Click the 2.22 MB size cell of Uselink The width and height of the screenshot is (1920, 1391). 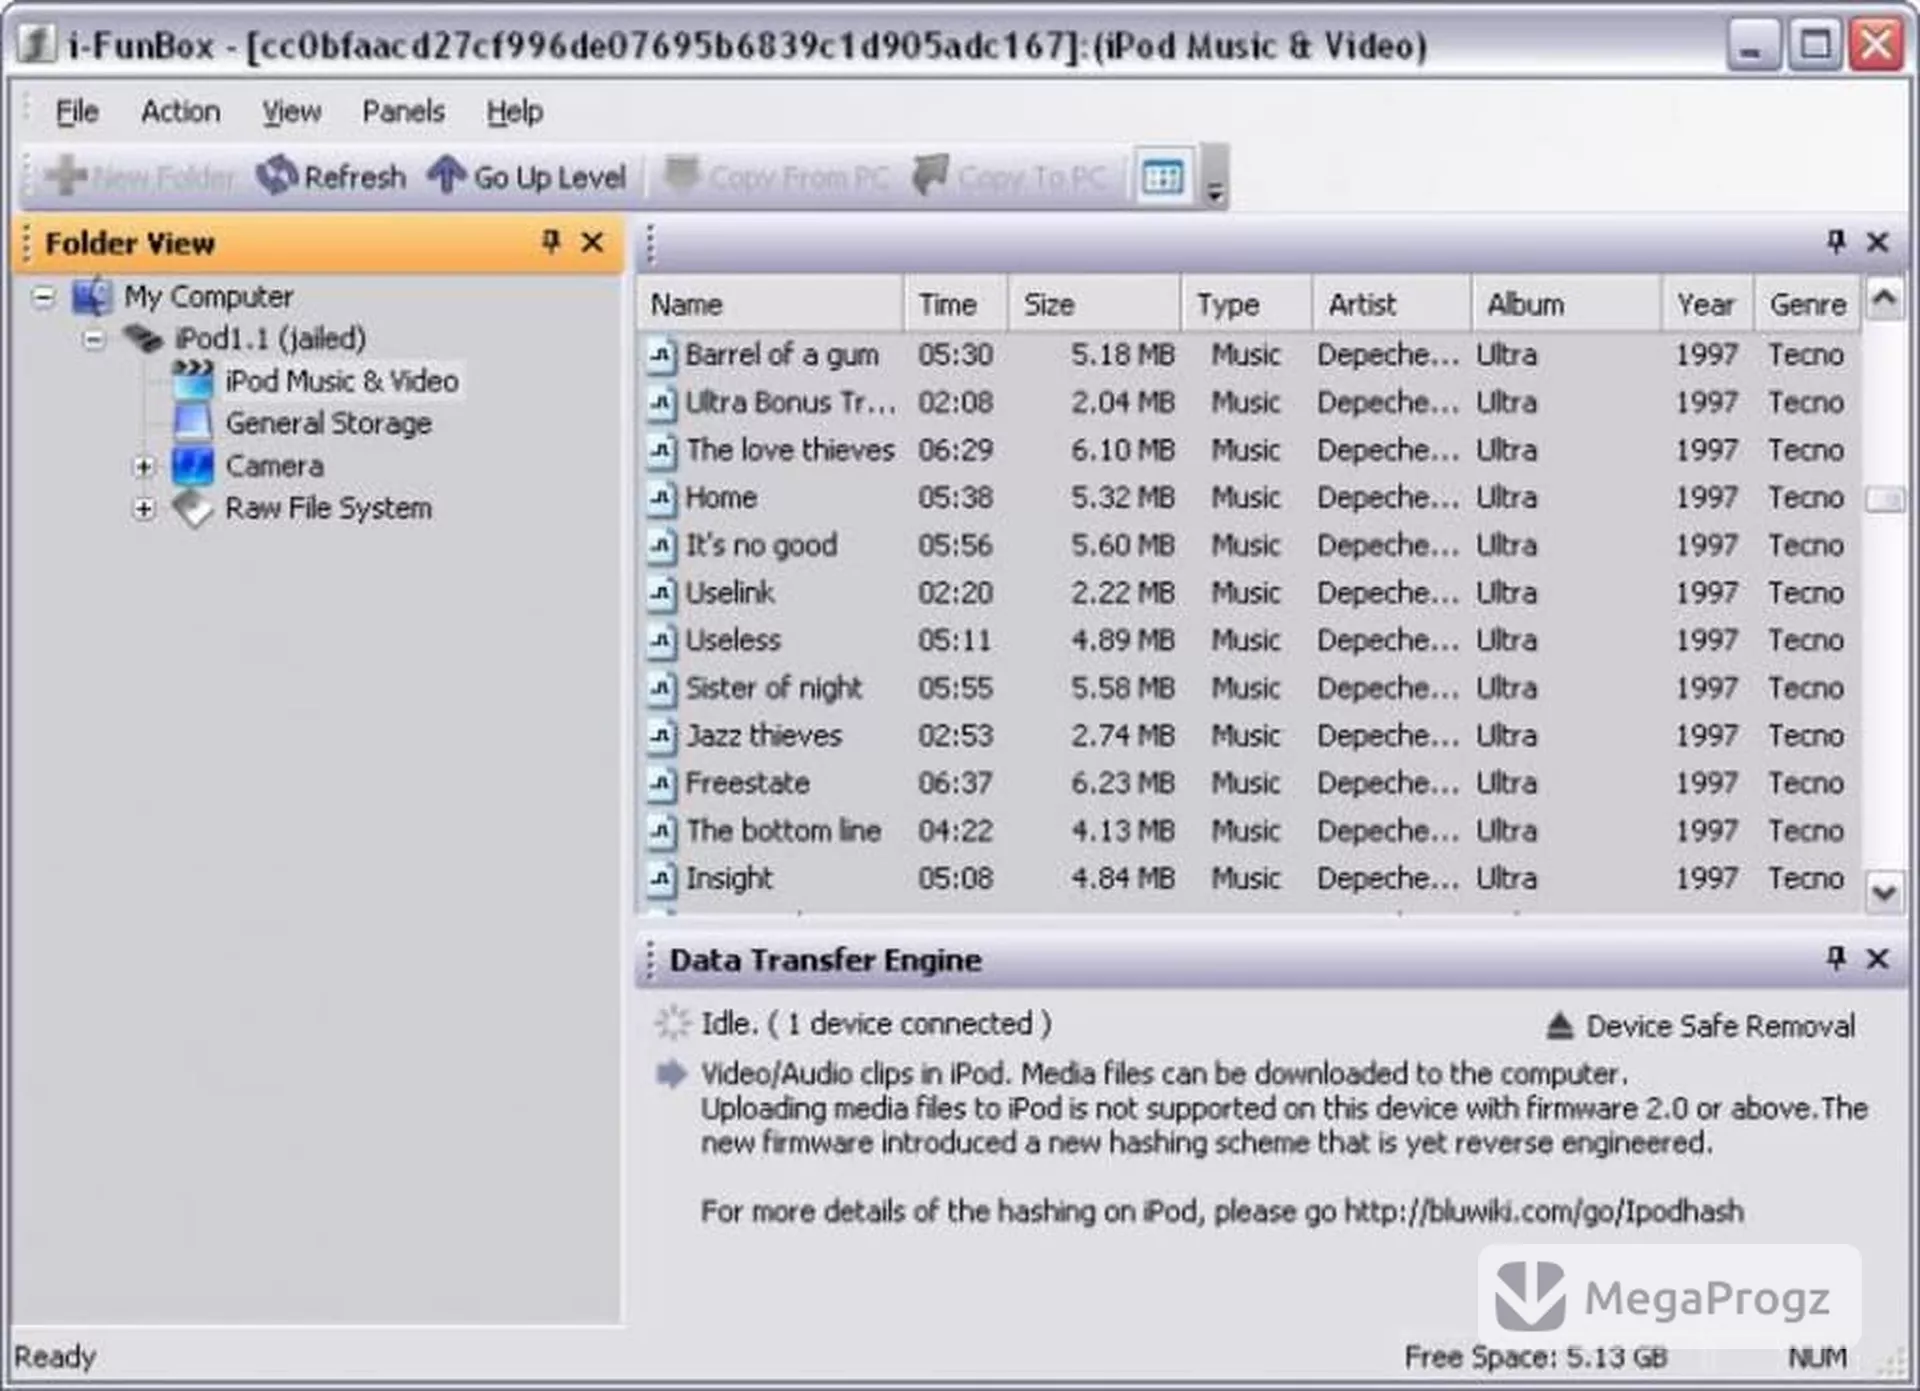[x=1122, y=593]
